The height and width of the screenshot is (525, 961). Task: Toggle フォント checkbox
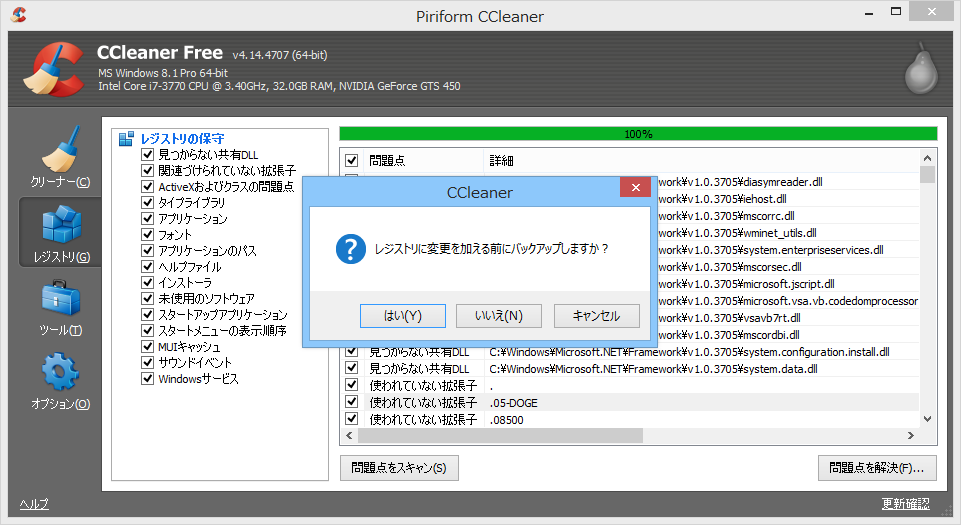(147, 234)
